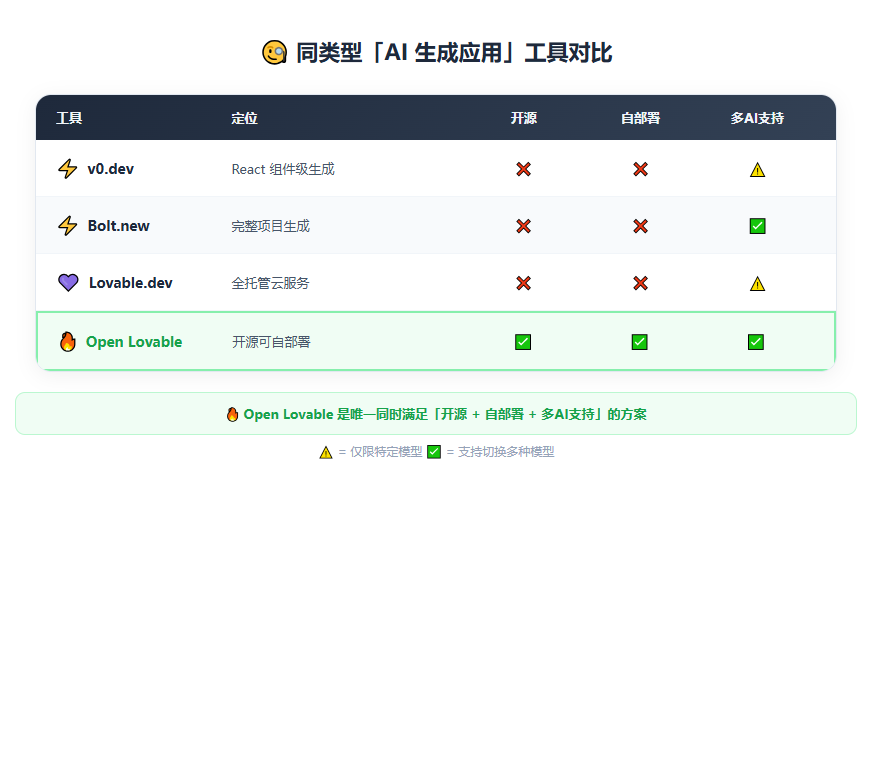
Task: Click the red cross under 自部署 for Bolt.new
Action: [641, 226]
